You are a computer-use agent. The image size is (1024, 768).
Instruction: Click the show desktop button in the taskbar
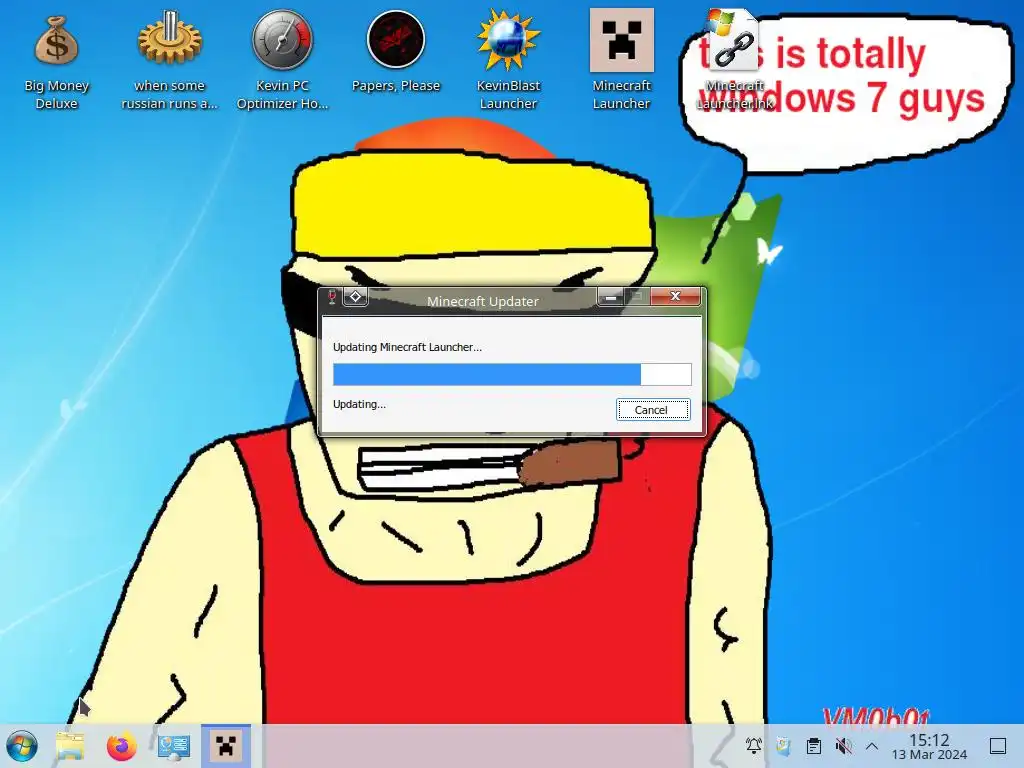pos(998,745)
